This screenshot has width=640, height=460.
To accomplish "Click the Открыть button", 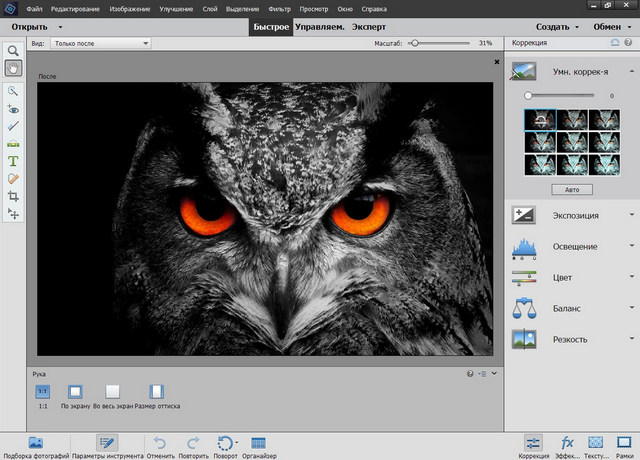I will [29, 26].
